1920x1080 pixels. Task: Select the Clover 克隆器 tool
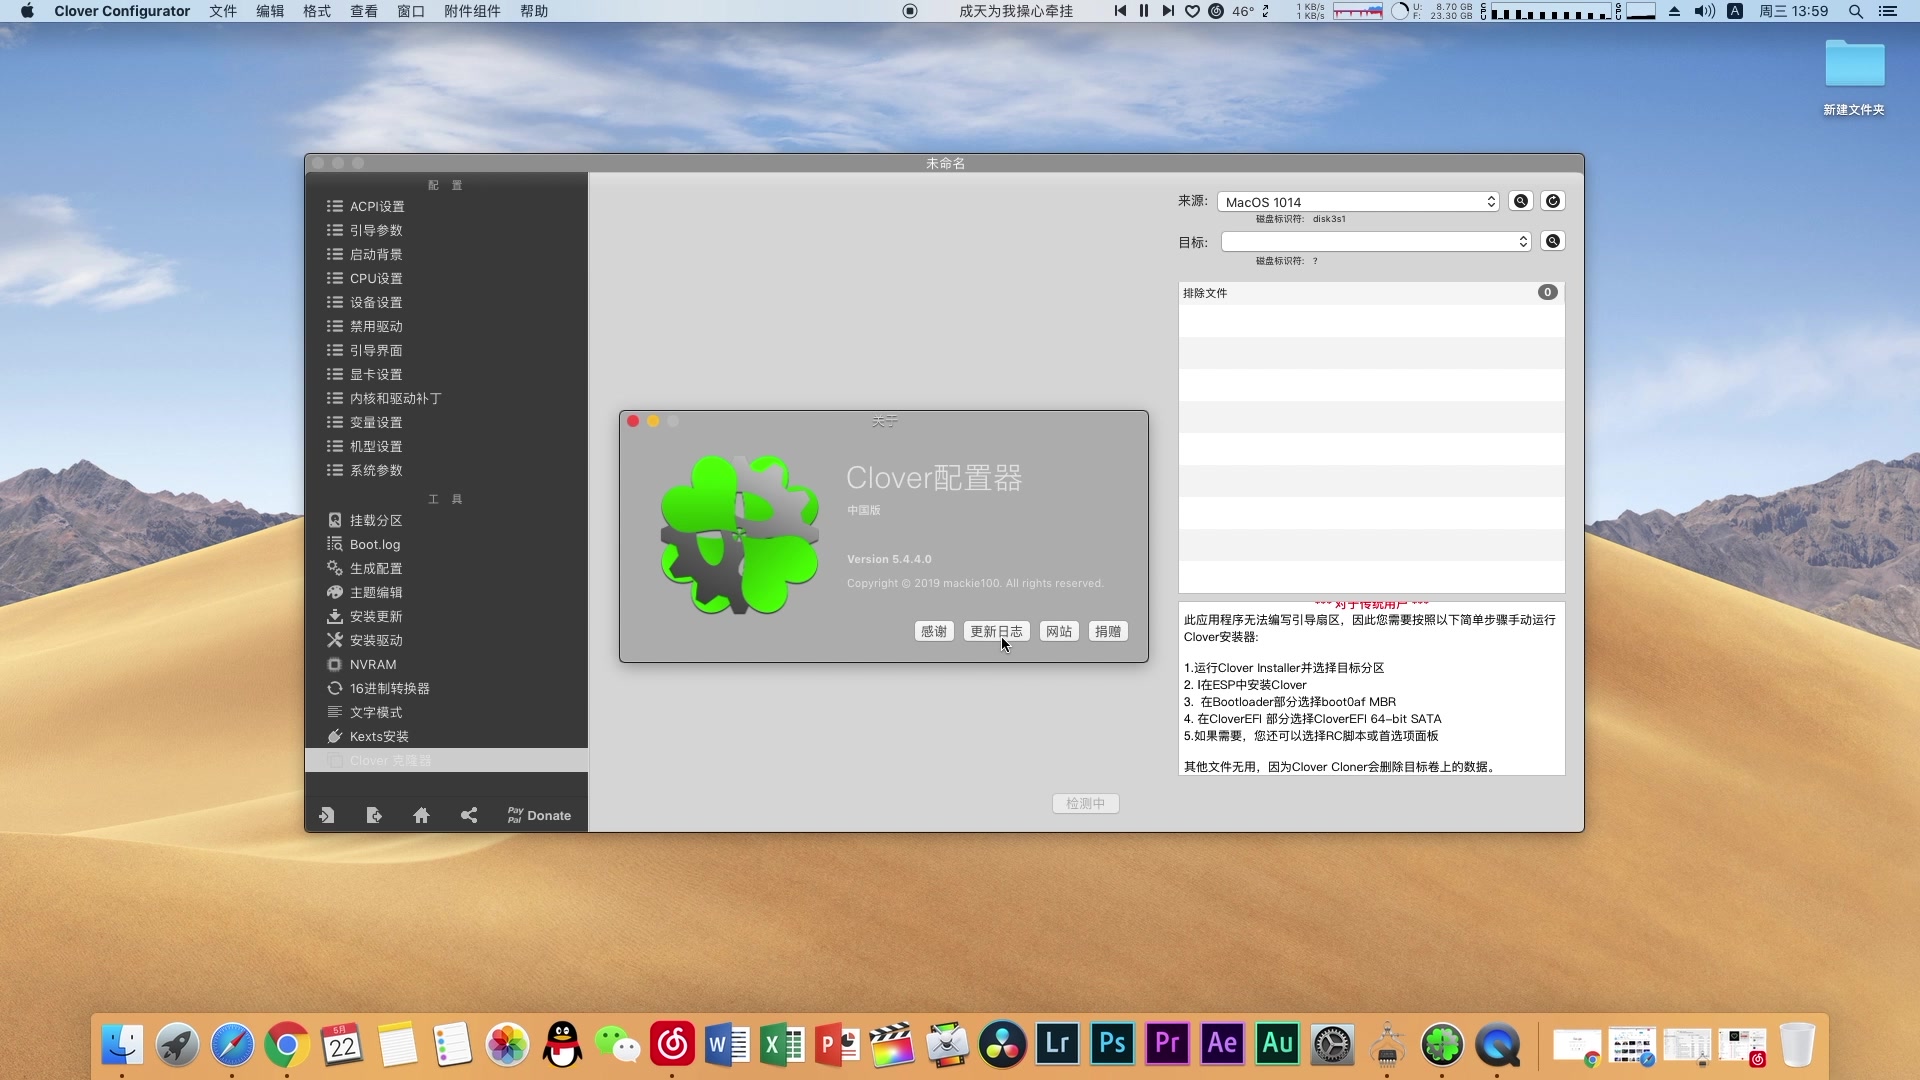[446, 760]
